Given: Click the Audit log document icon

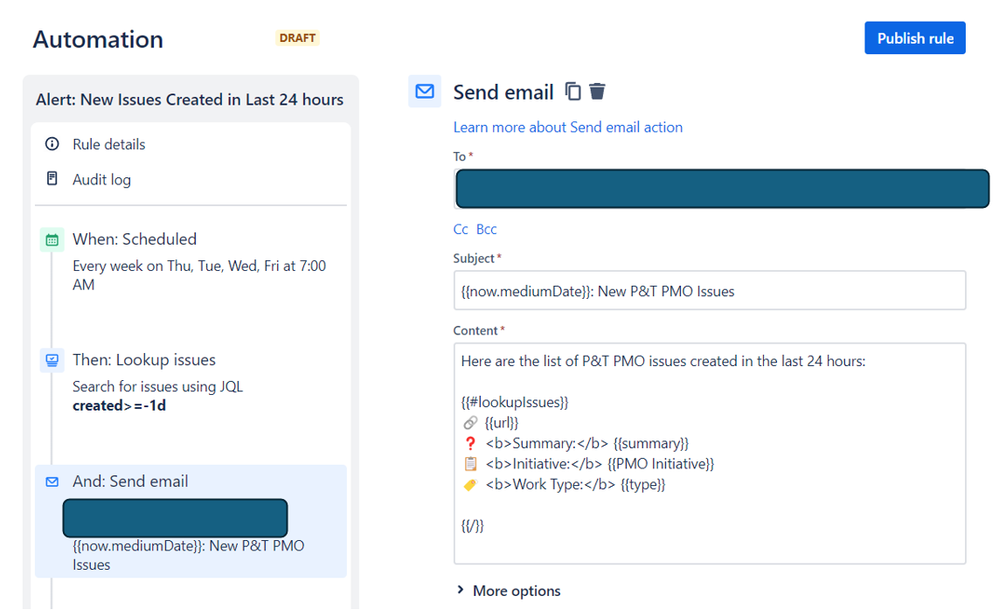Looking at the screenshot, I should (52, 179).
